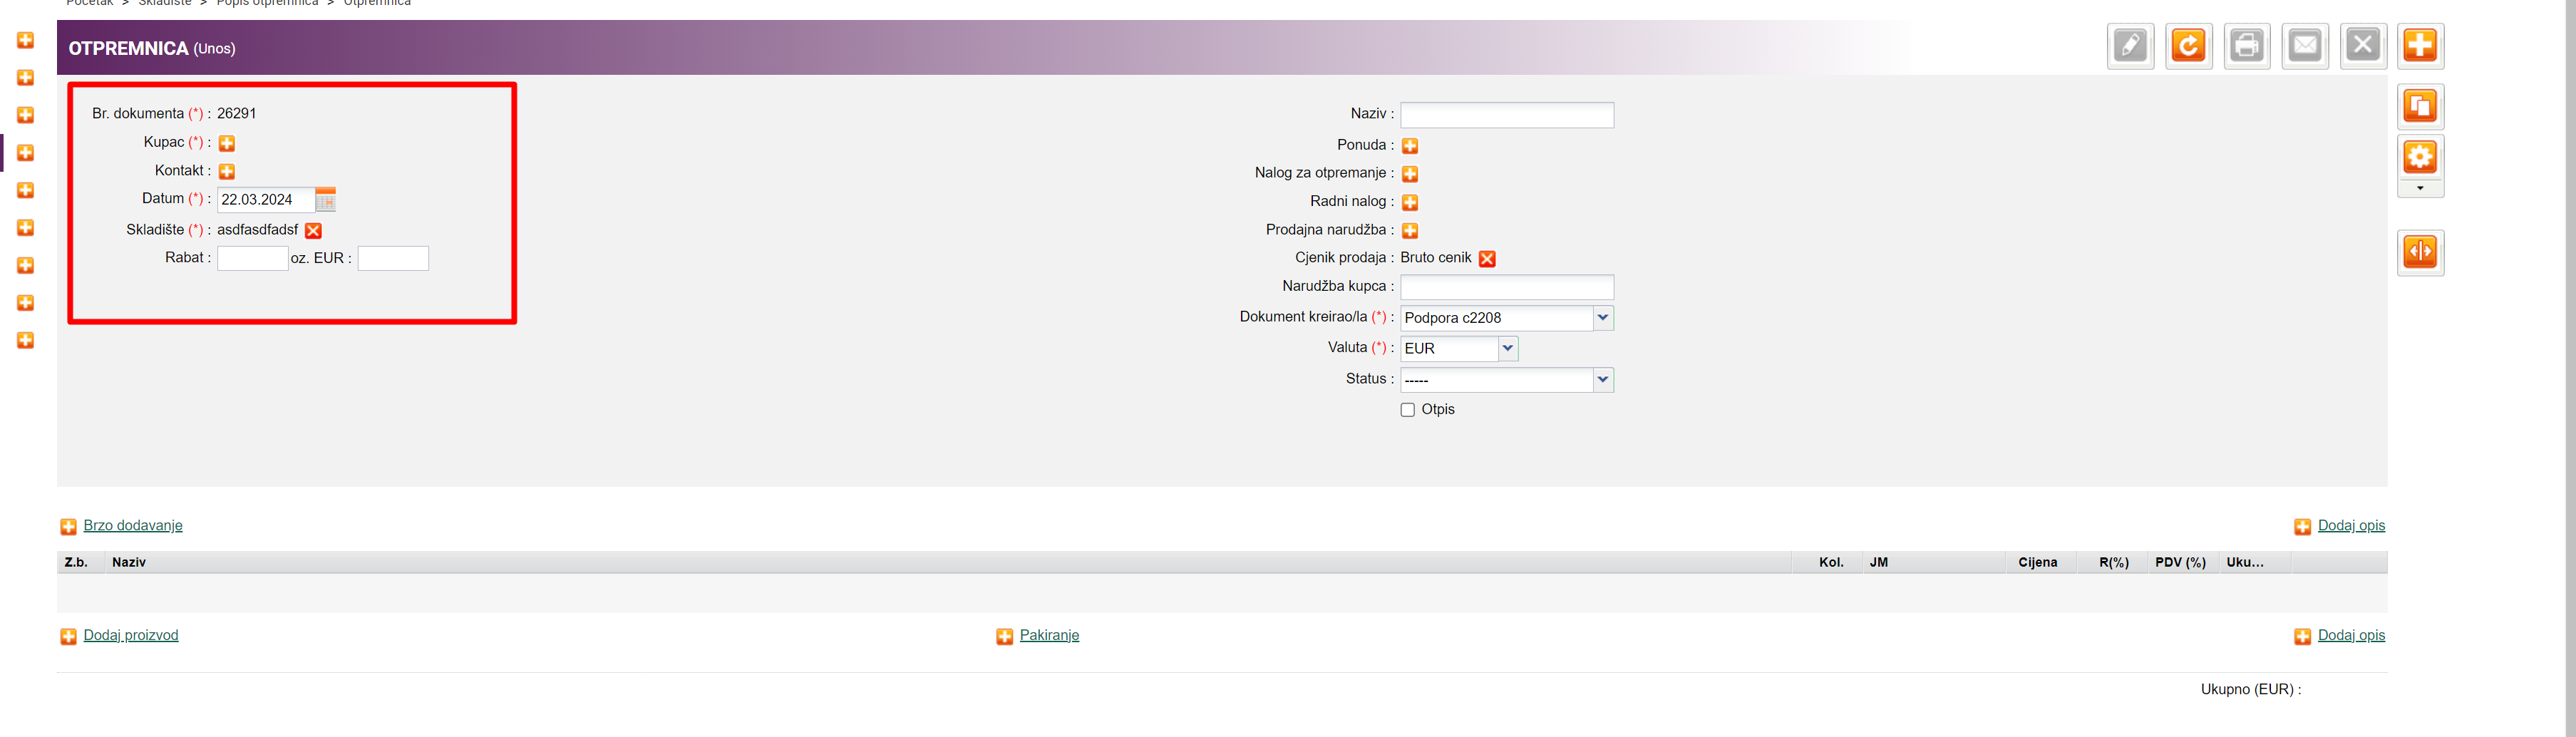Screen dimensions: 2576x737
Task: Click the grey X delete icon in toolbar
Action: (x=2363, y=46)
